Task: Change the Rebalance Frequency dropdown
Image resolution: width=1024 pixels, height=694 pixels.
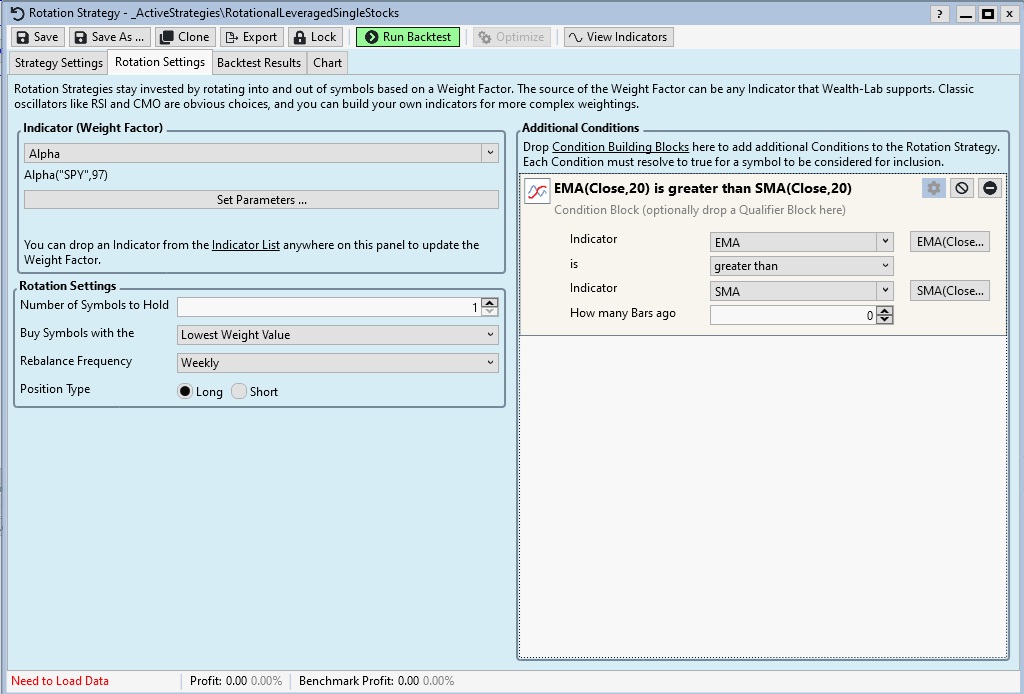Action: tap(338, 363)
